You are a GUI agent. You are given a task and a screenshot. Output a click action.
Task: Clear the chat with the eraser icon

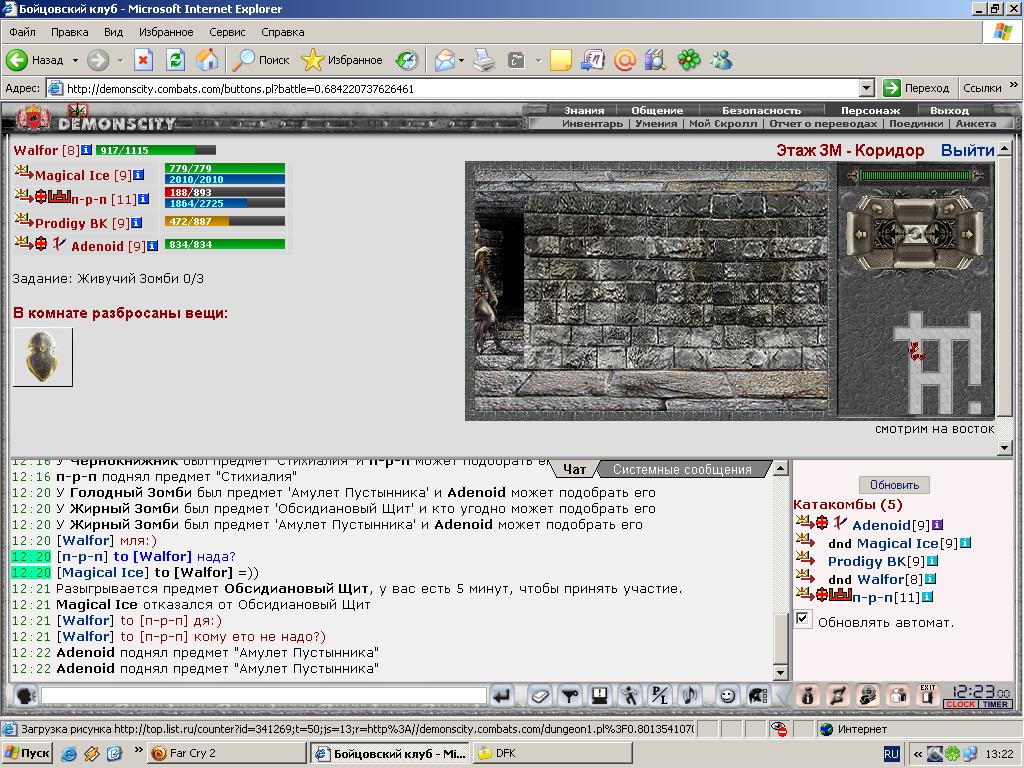point(539,696)
